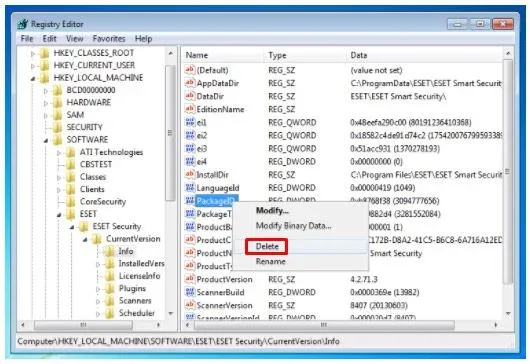Click the Registry Editor title bar icon
Viewport: 530px width, 364px height.
coord(23,24)
